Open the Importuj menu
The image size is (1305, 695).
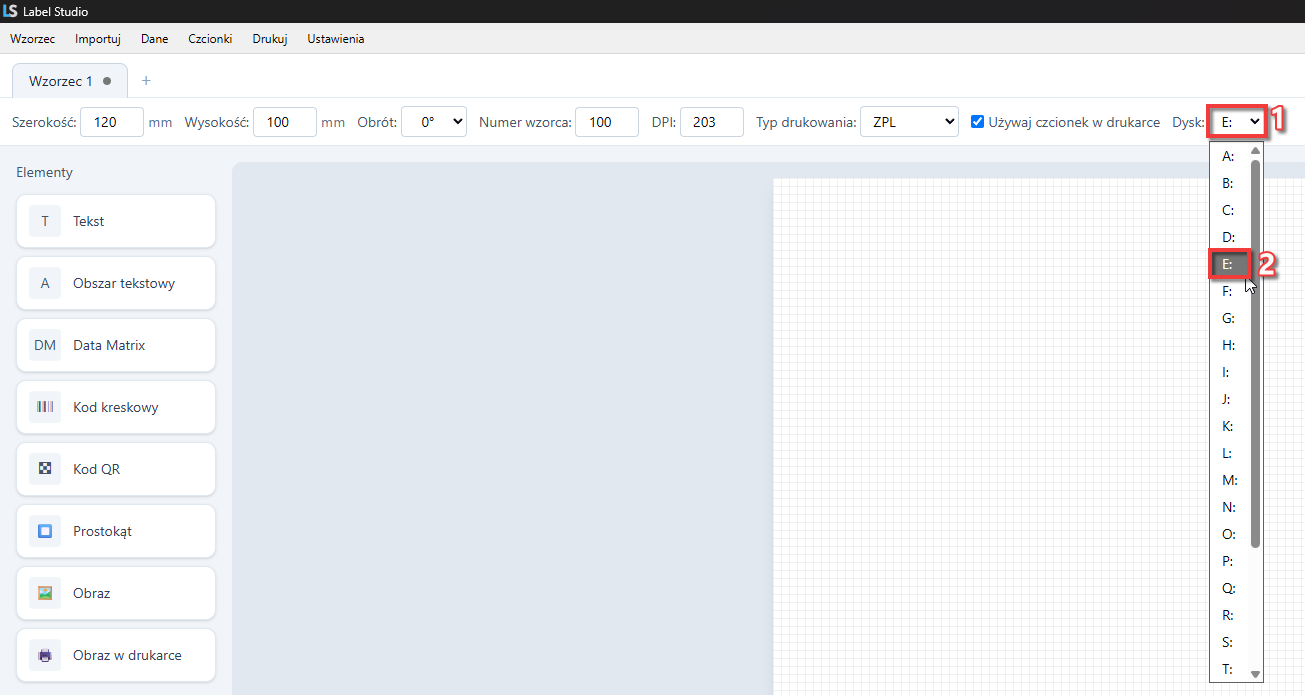(98, 39)
